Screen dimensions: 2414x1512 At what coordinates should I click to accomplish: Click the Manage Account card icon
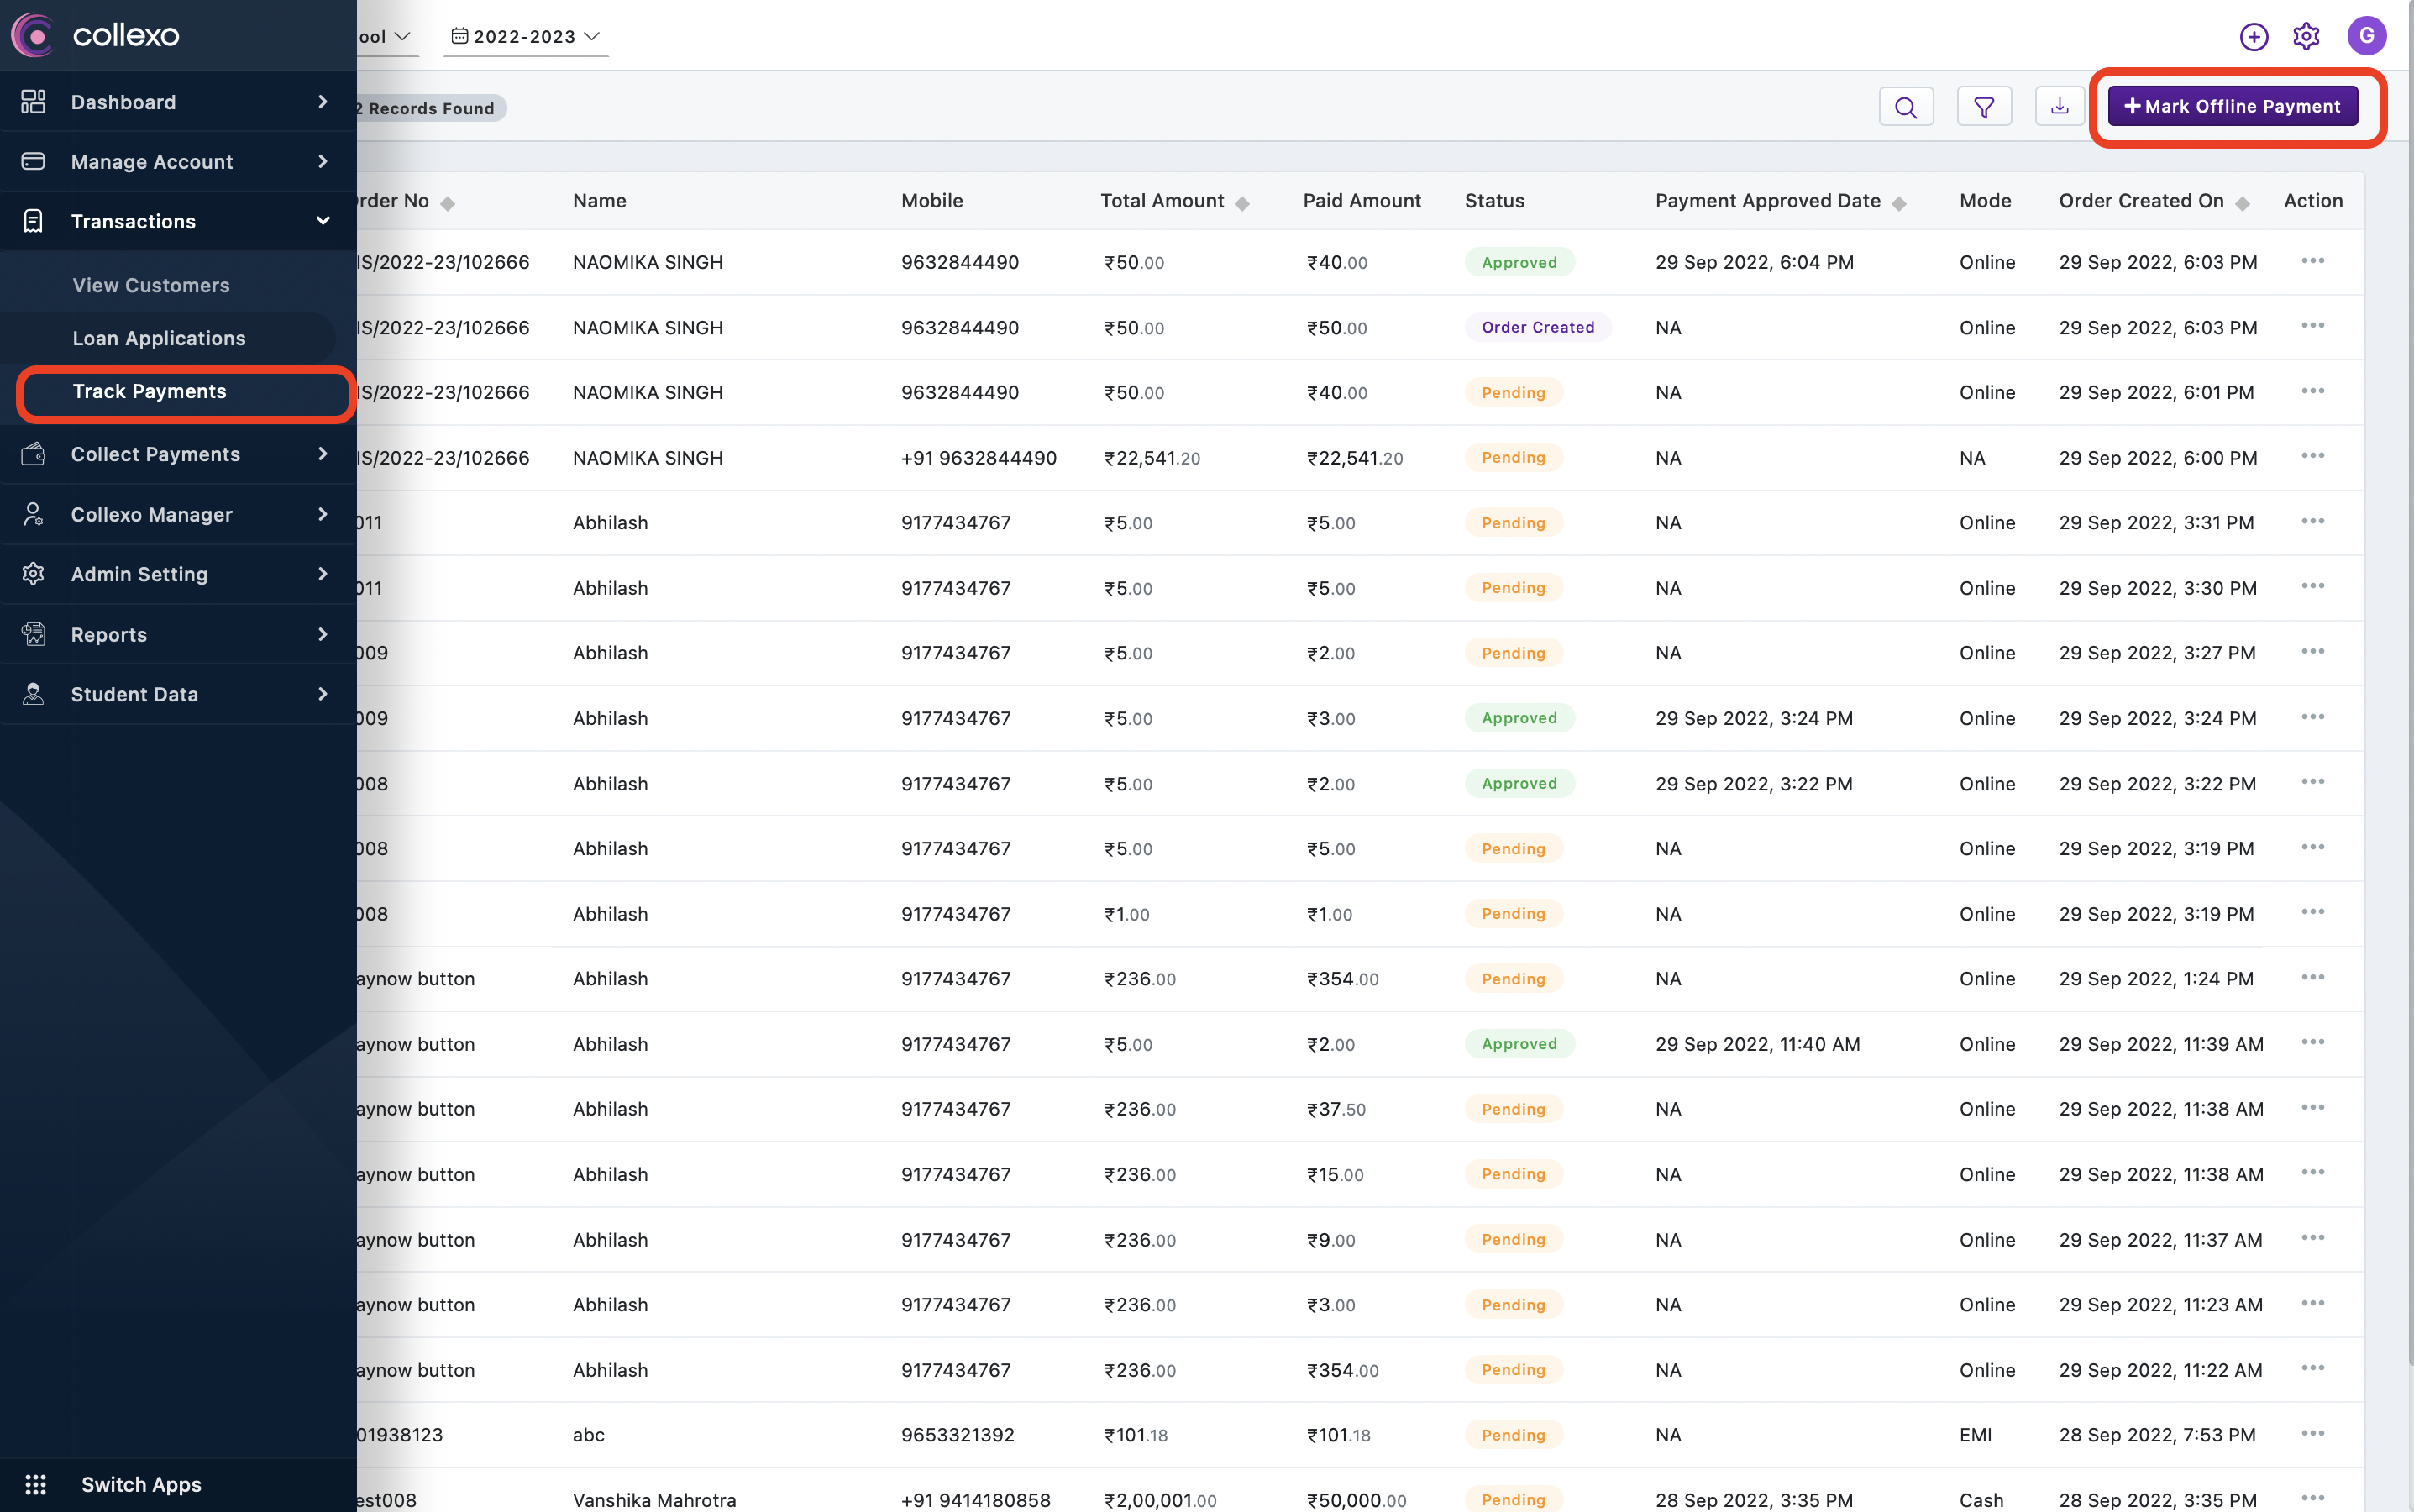[x=33, y=161]
